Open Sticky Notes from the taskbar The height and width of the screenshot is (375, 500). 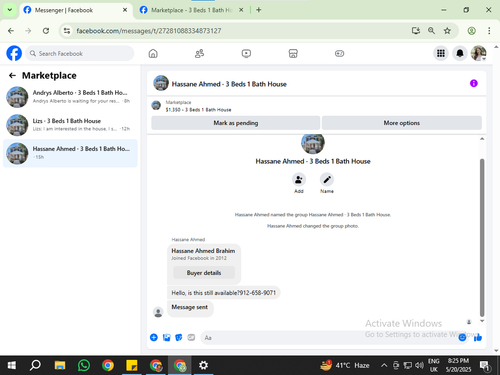click(x=132, y=365)
